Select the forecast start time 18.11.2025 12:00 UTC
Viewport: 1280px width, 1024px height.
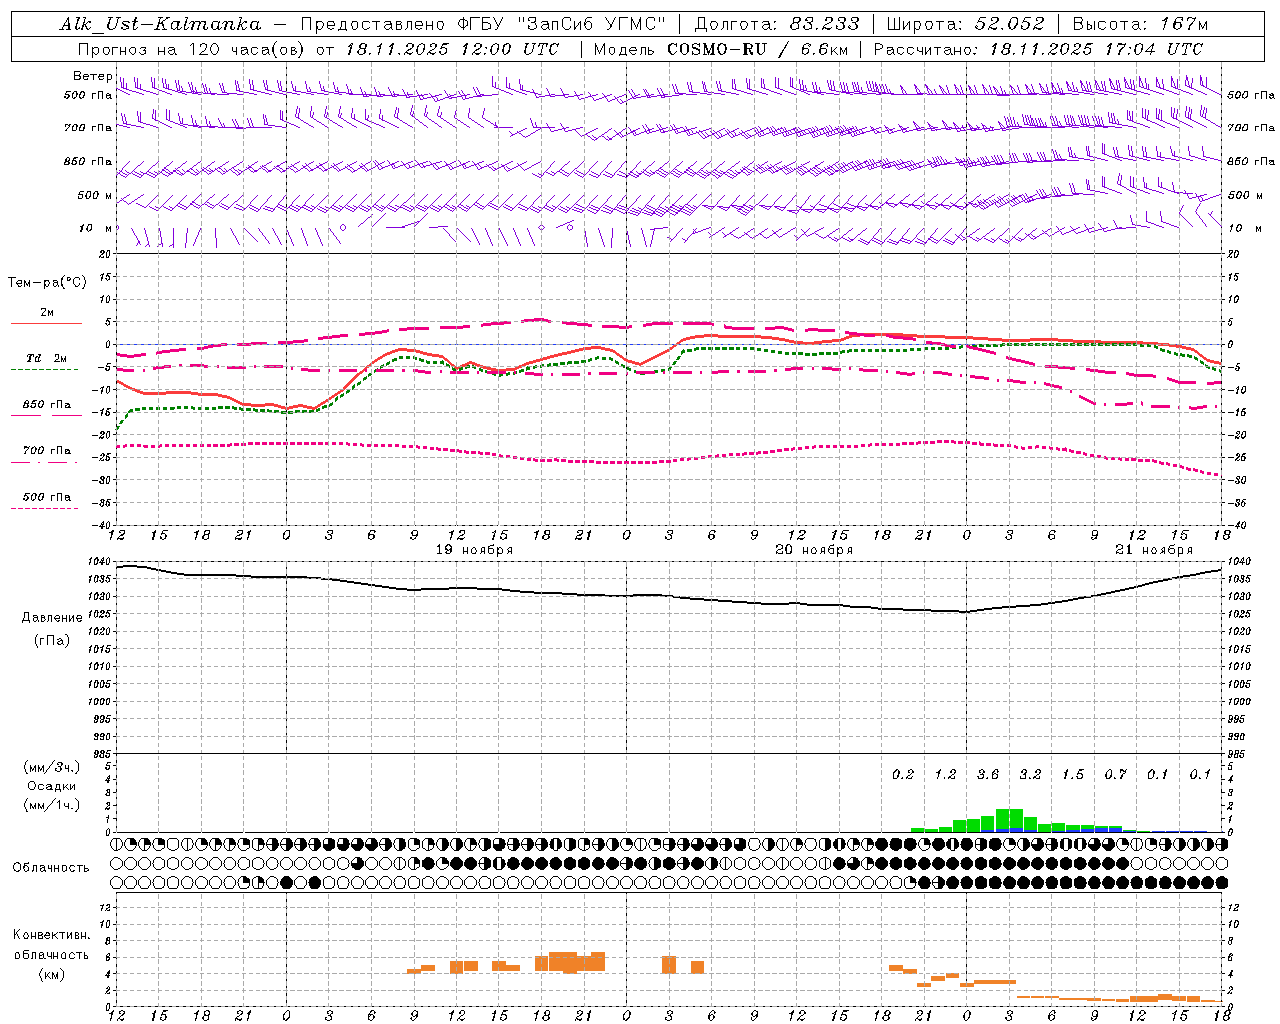click(452, 49)
